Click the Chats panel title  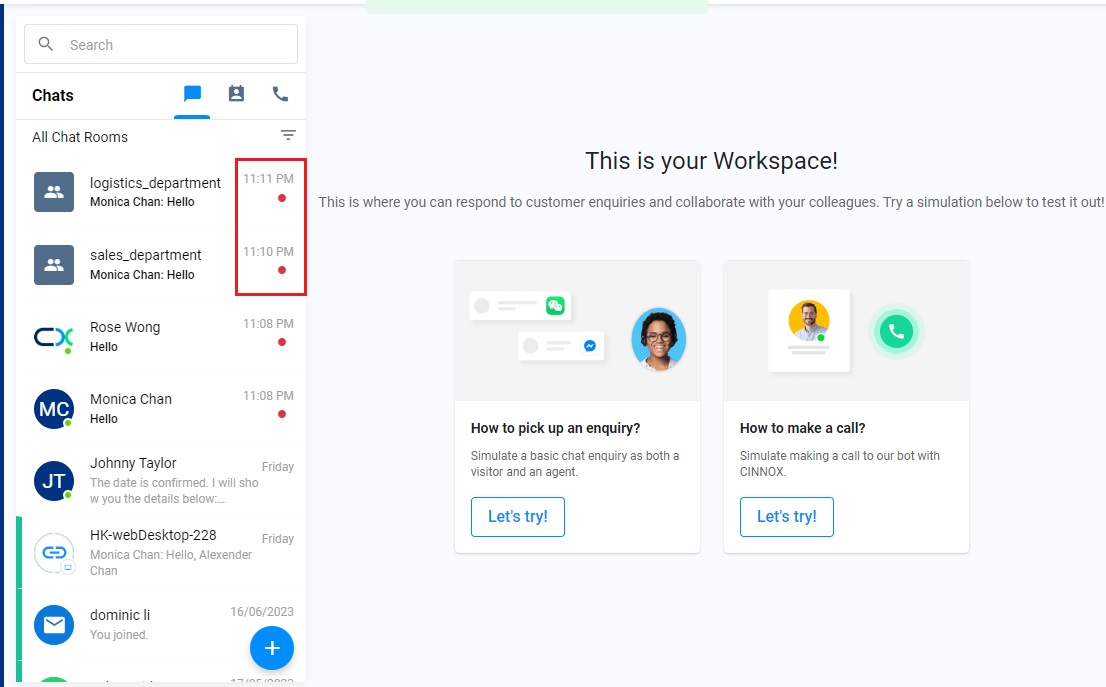53,95
